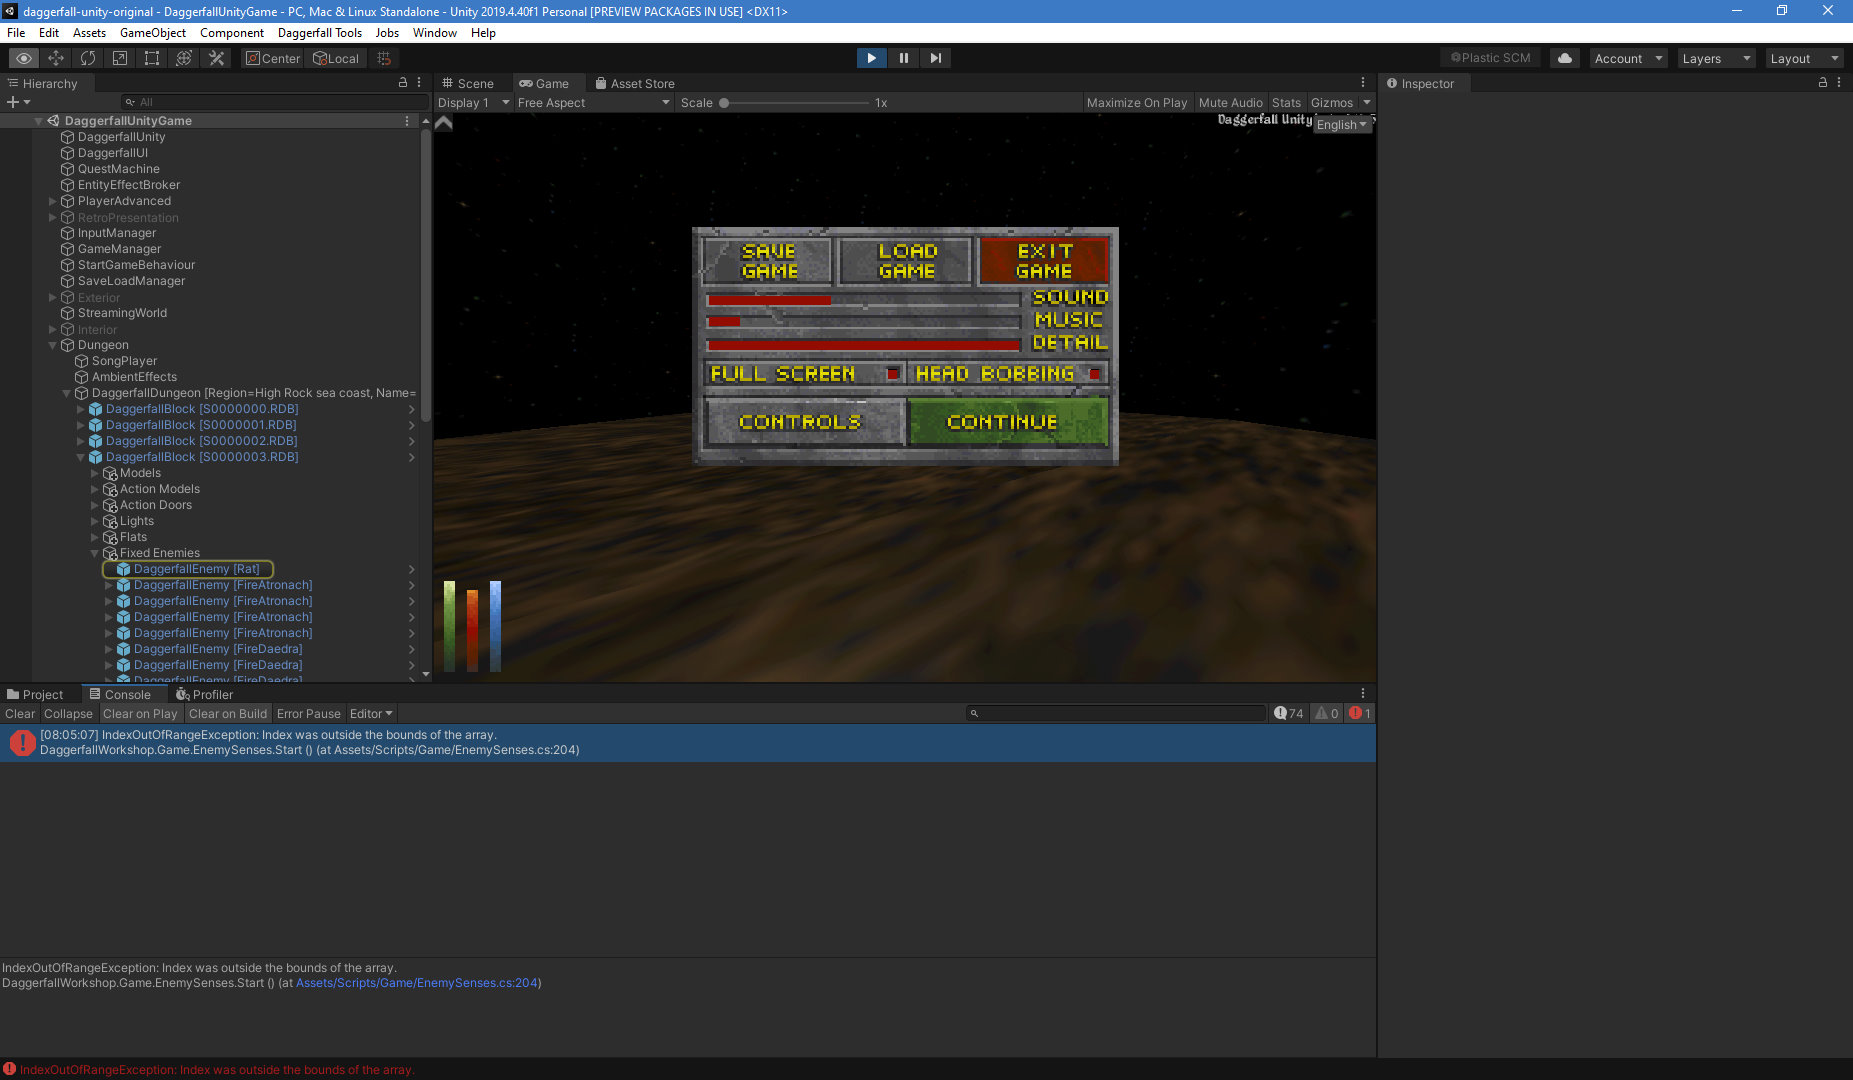Click the Pause button
Viewport: 1853px width, 1080px height.
[x=903, y=58]
